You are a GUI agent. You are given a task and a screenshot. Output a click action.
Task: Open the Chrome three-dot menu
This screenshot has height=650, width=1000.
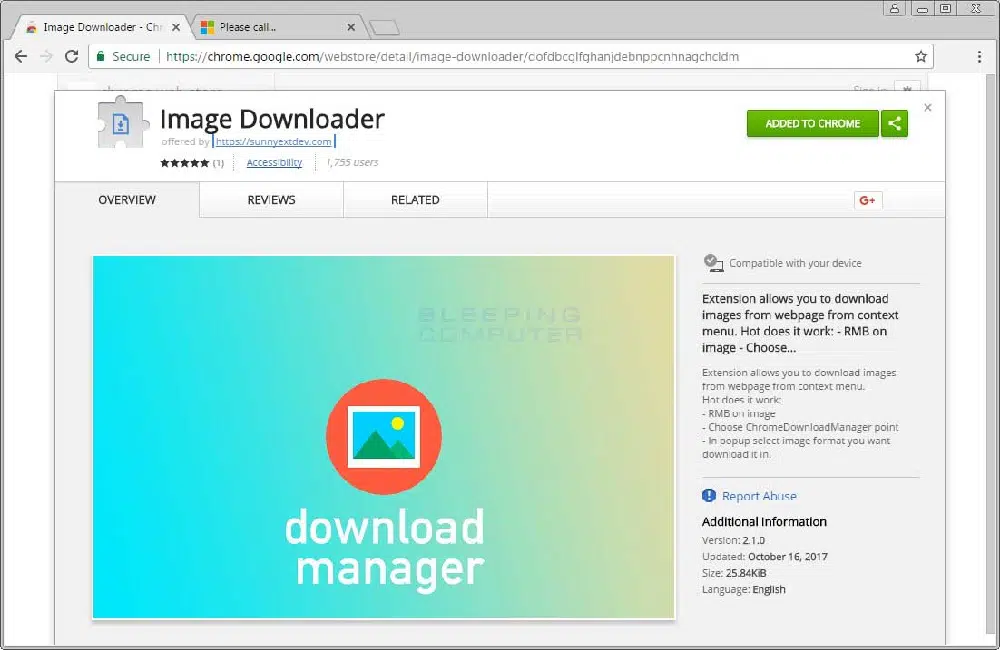979,57
